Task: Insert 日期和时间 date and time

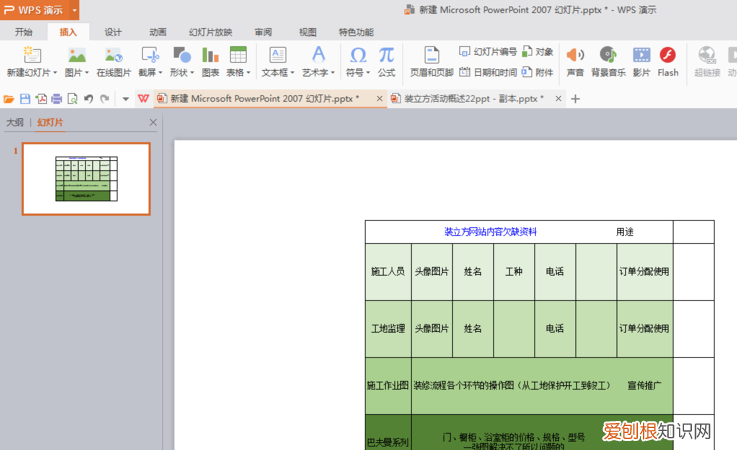Action: [x=488, y=72]
